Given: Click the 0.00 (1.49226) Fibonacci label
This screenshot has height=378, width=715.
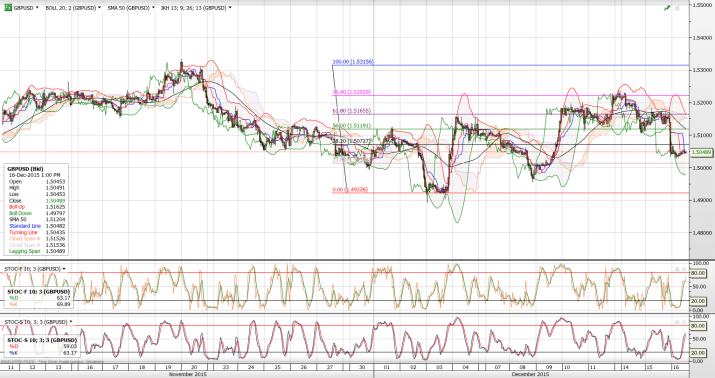Looking at the screenshot, I should (350, 190).
